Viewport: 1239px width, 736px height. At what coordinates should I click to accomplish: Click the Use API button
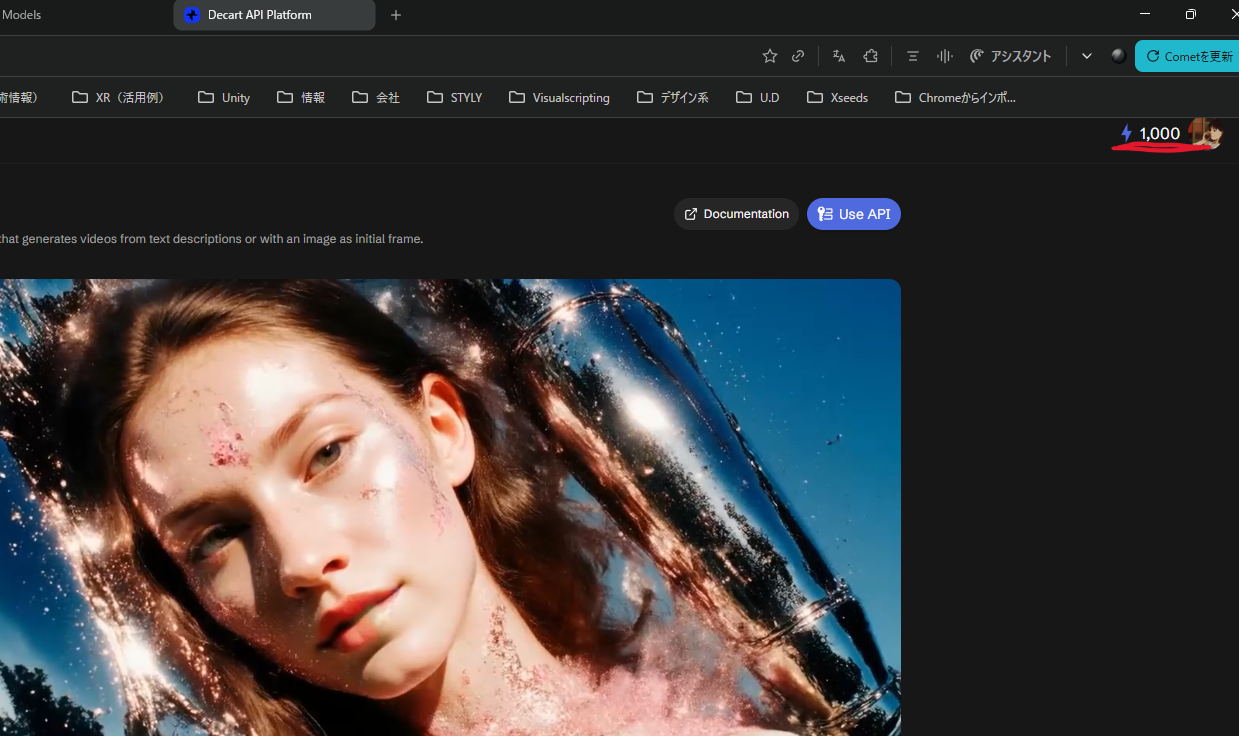pos(853,214)
